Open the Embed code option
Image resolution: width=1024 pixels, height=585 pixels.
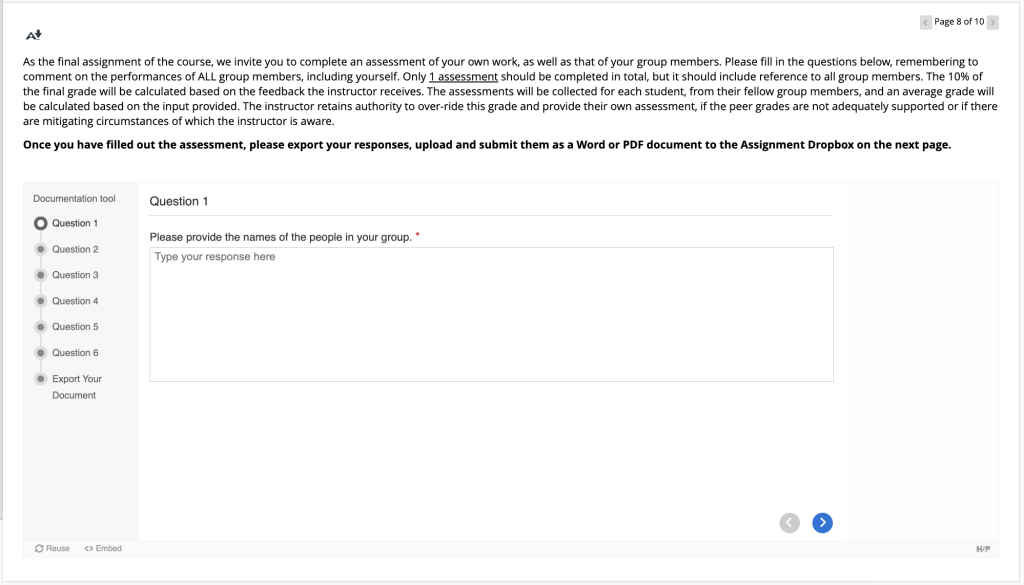point(103,548)
